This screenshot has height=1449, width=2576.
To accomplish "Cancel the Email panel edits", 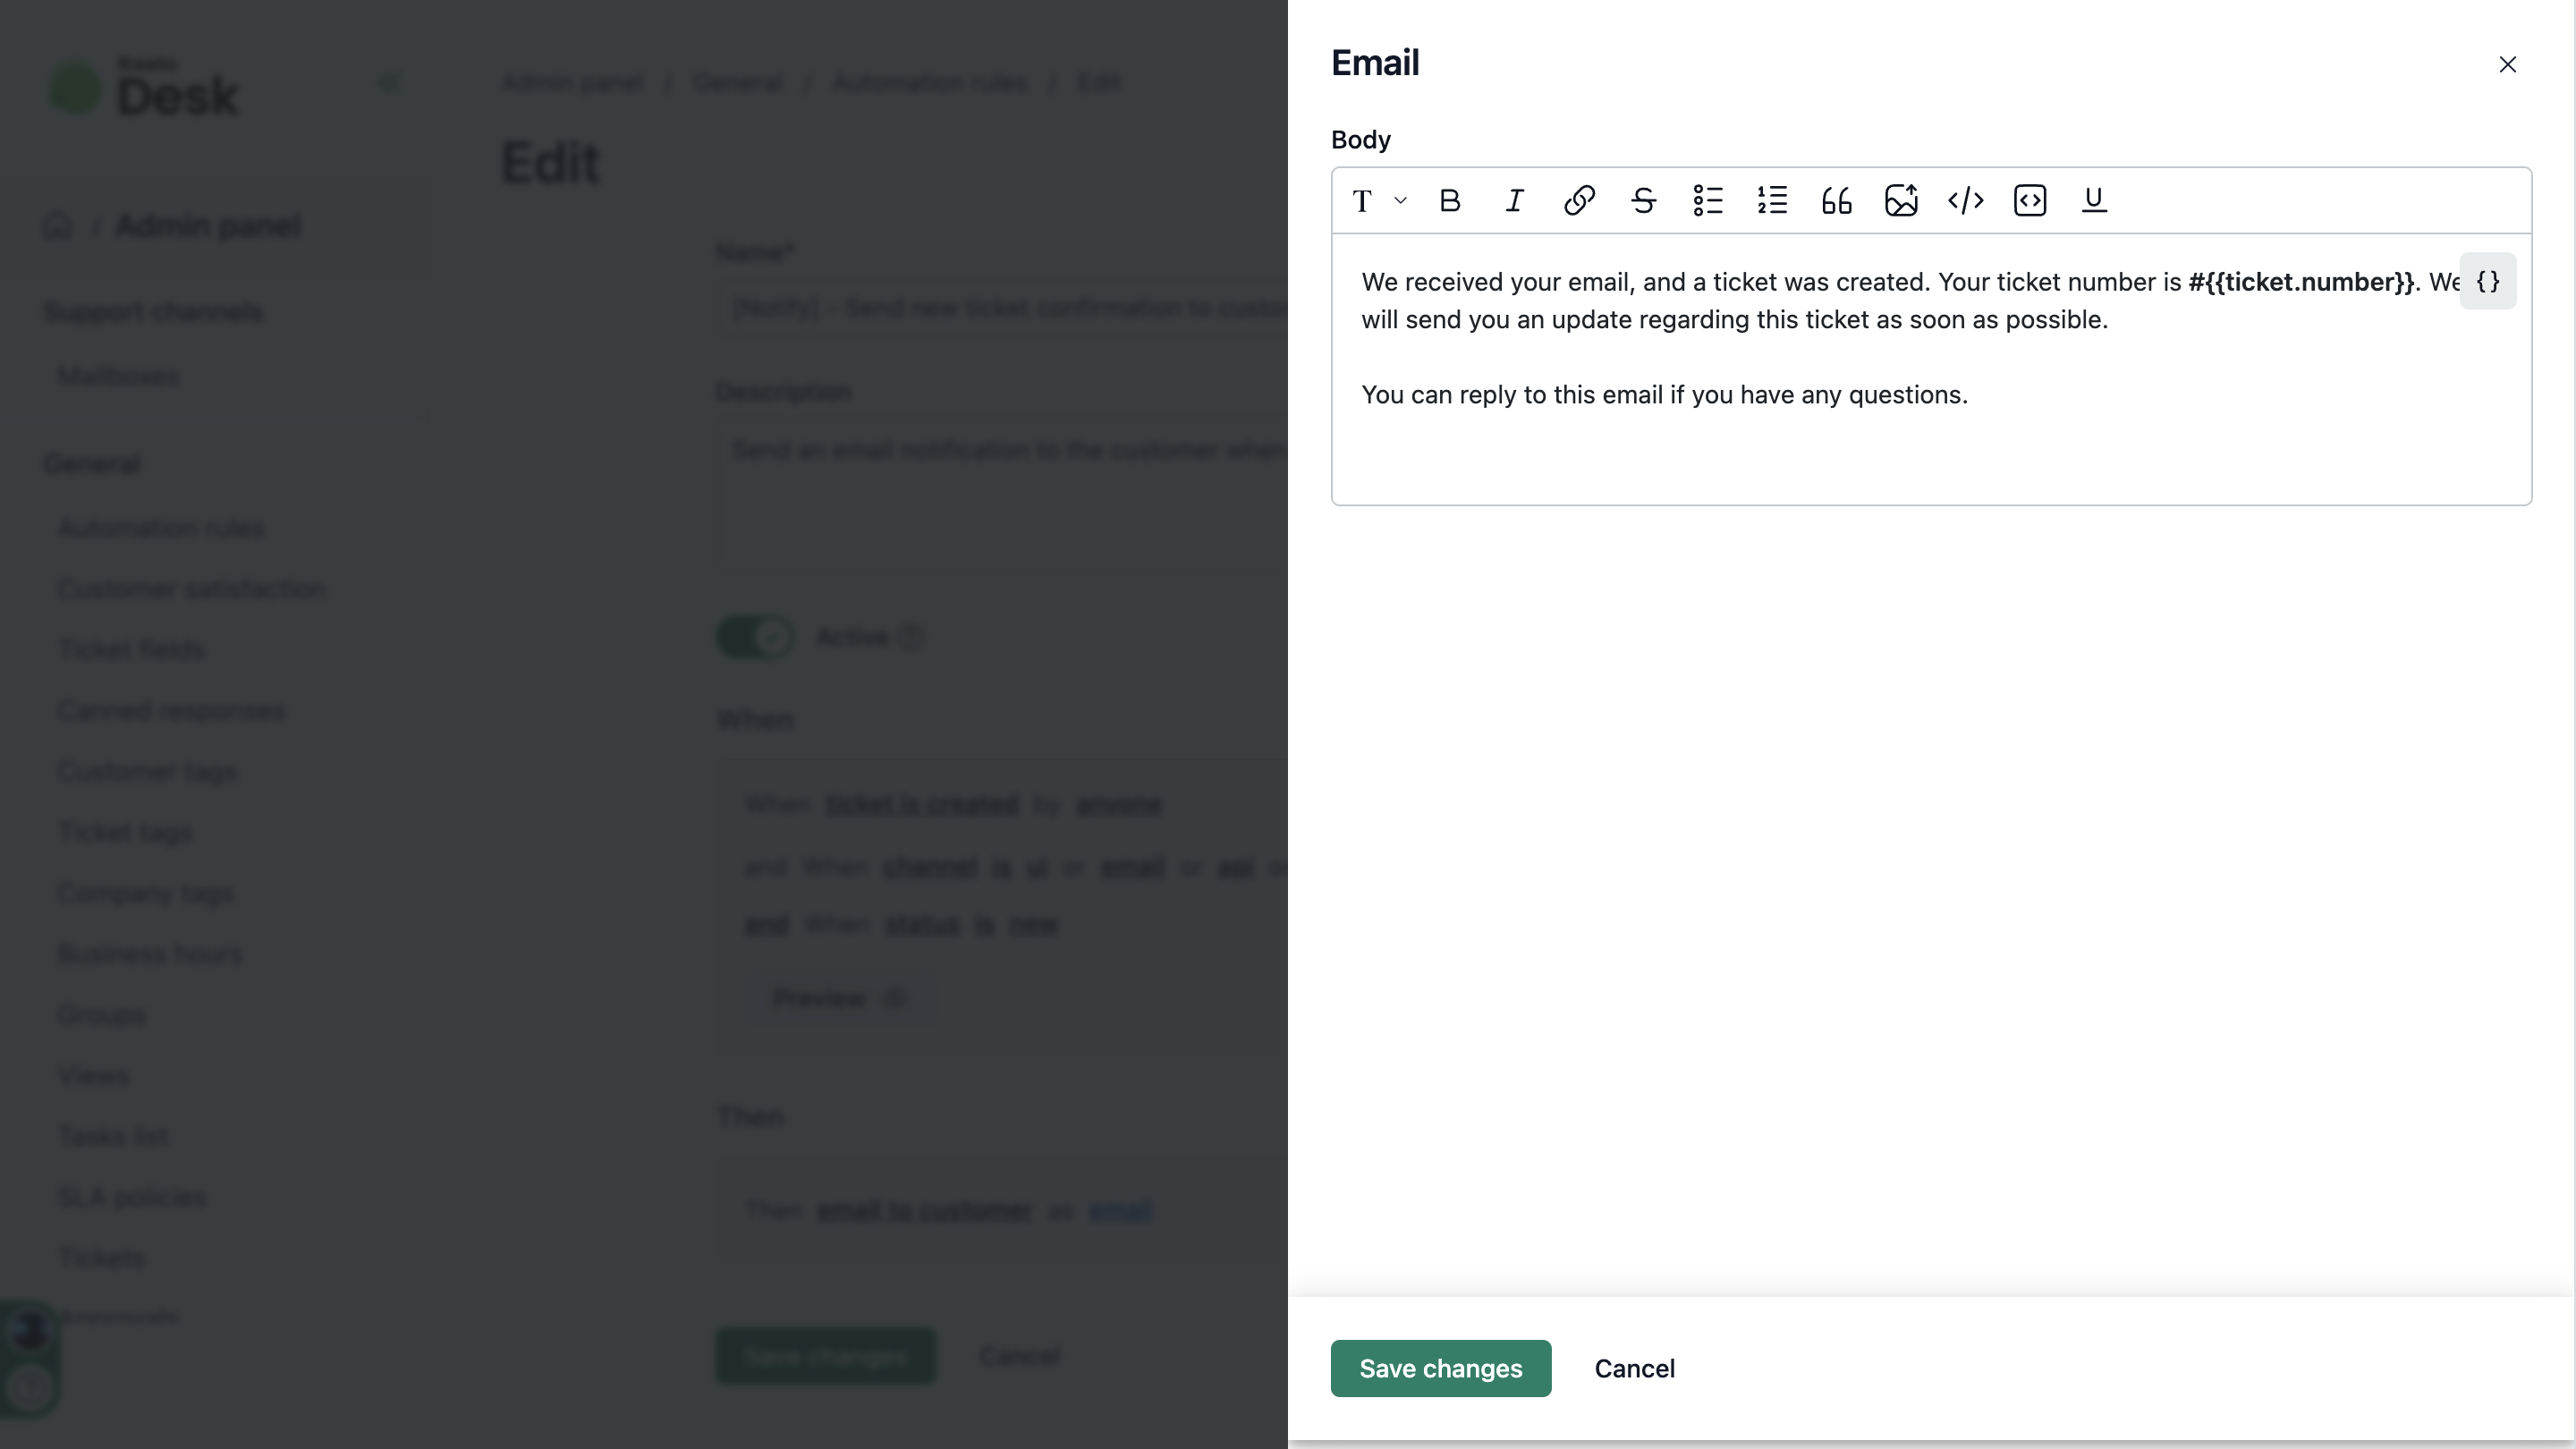I will [1634, 1368].
